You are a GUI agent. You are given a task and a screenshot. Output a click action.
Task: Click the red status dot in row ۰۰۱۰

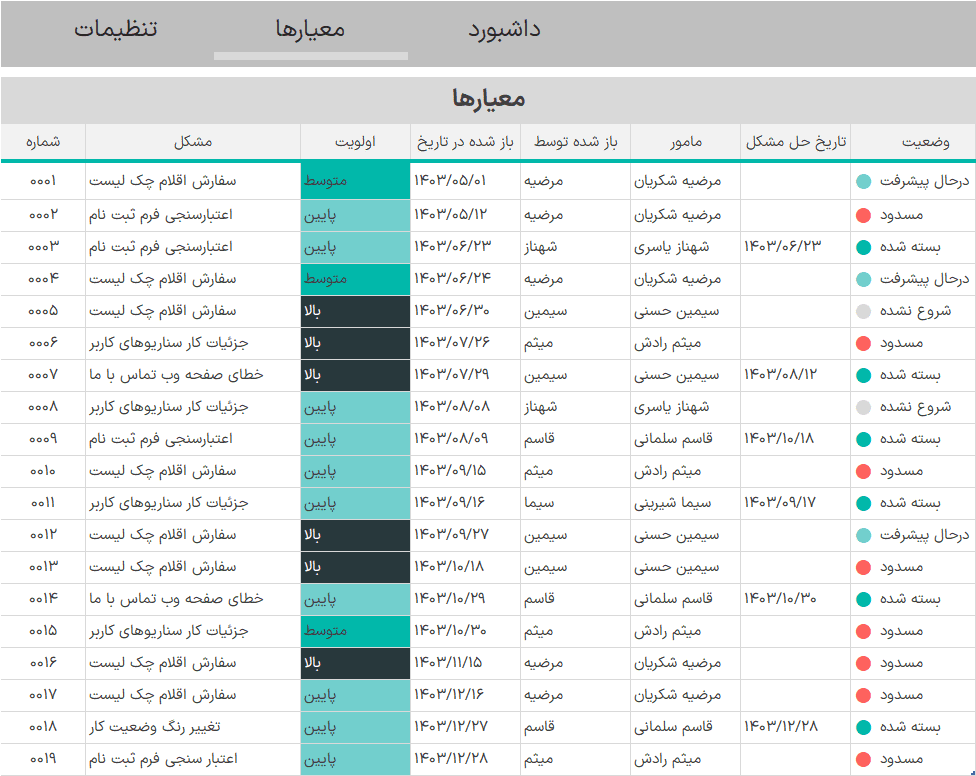(x=863, y=472)
